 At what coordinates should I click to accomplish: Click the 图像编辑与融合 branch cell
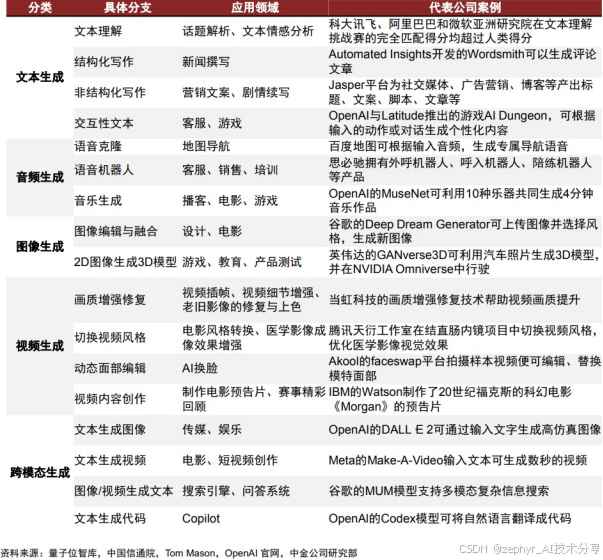point(116,231)
